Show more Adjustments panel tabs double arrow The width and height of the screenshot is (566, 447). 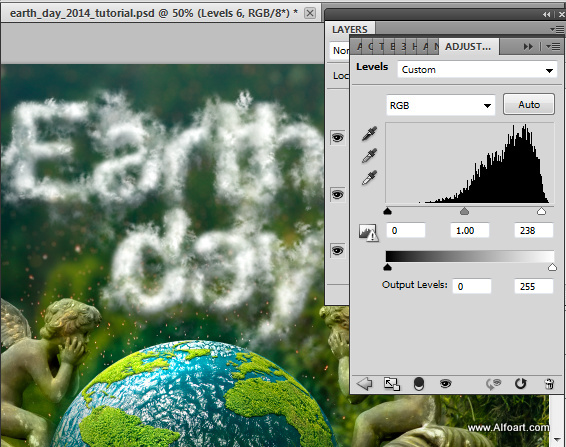pyautogui.click(x=528, y=47)
